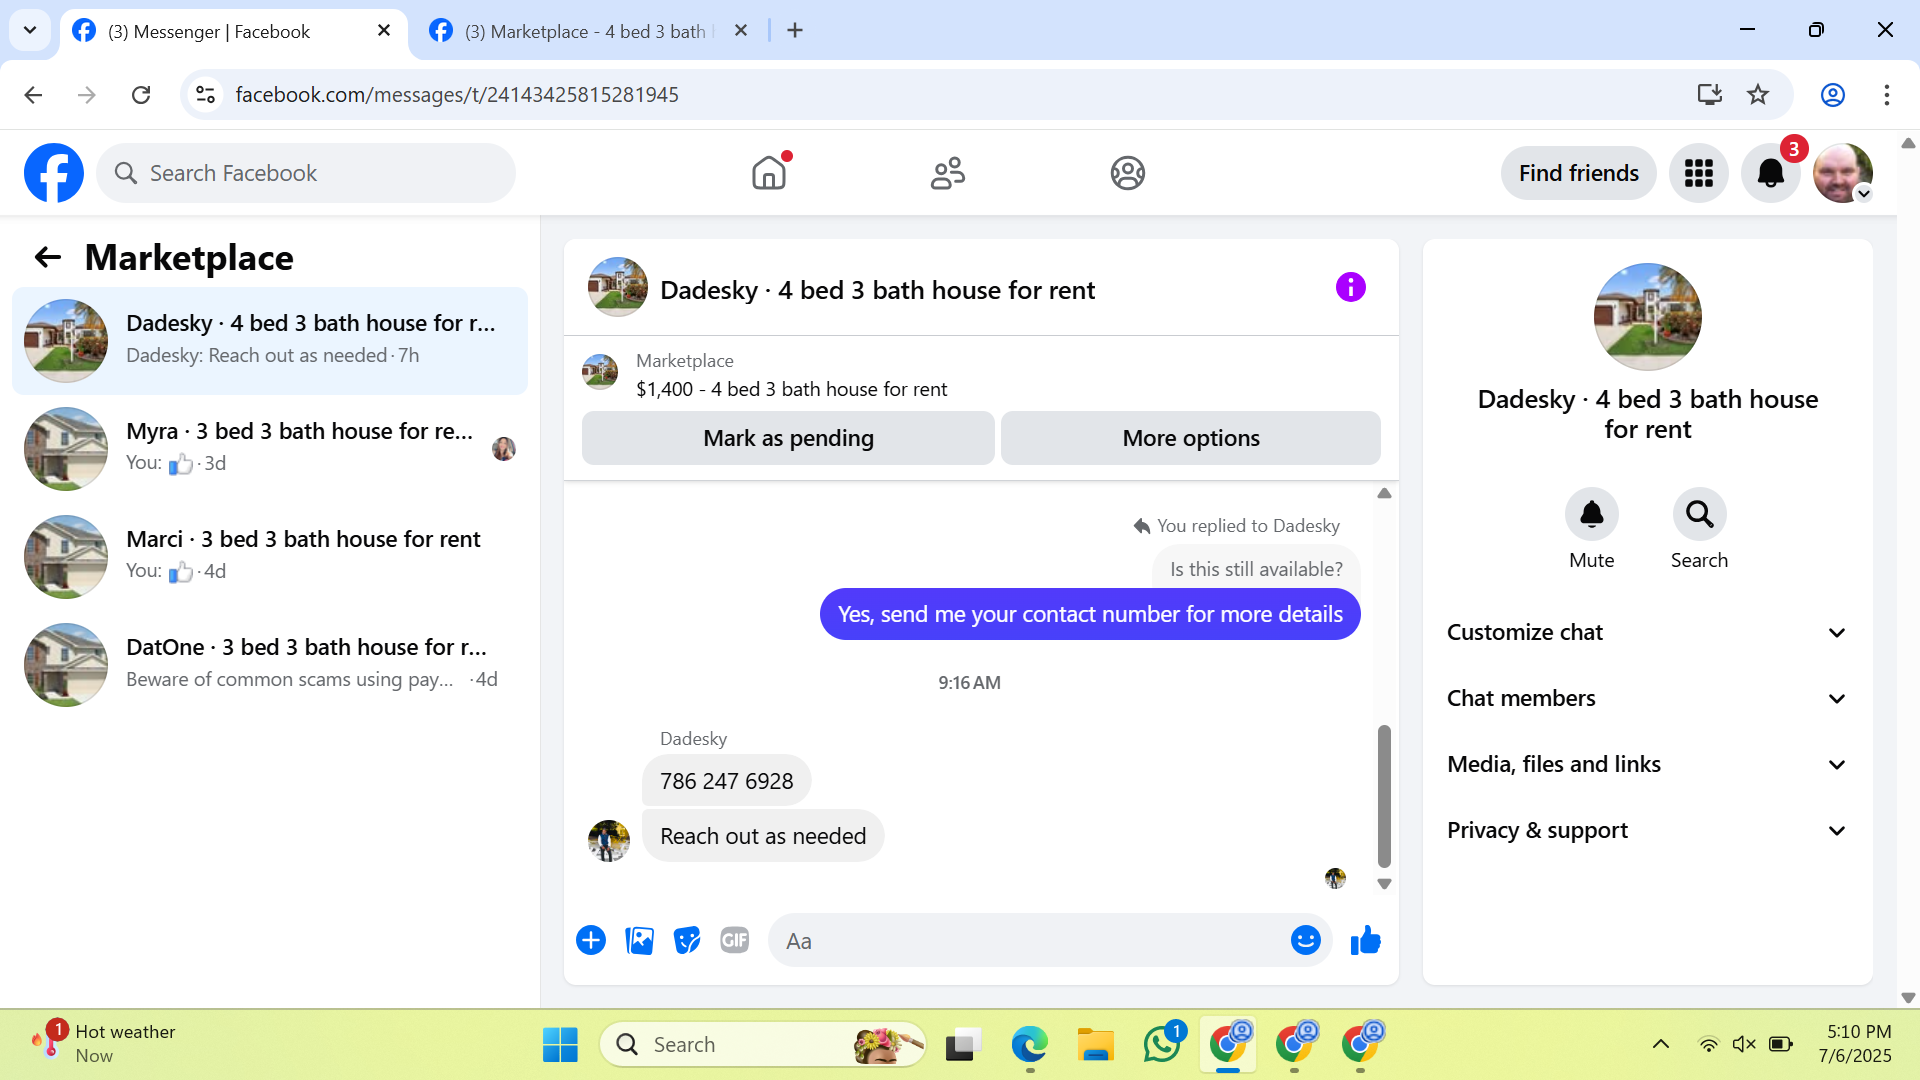View site information icon in address bar

click(205, 95)
